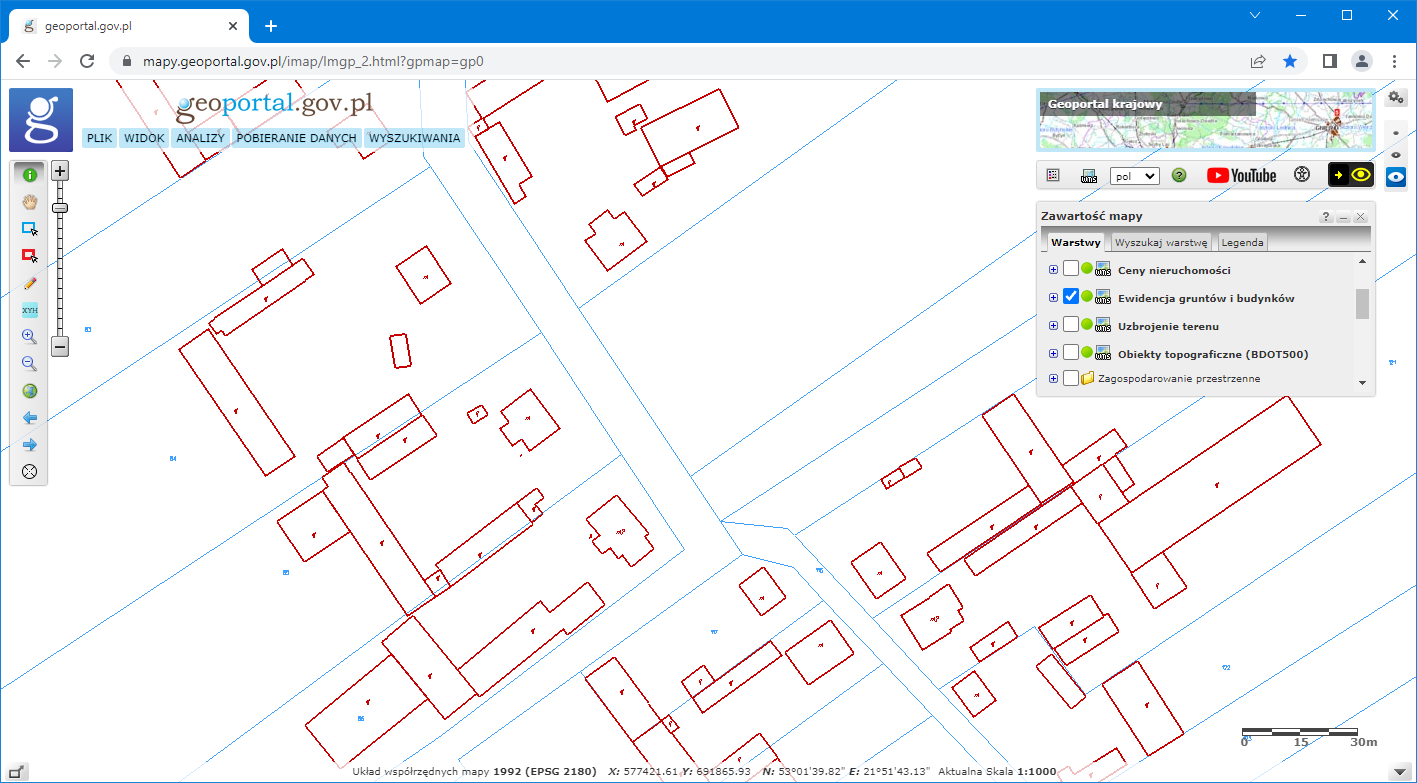The height and width of the screenshot is (783, 1417).
Task: Open the YouTube channel icon
Action: click(x=1241, y=175)
